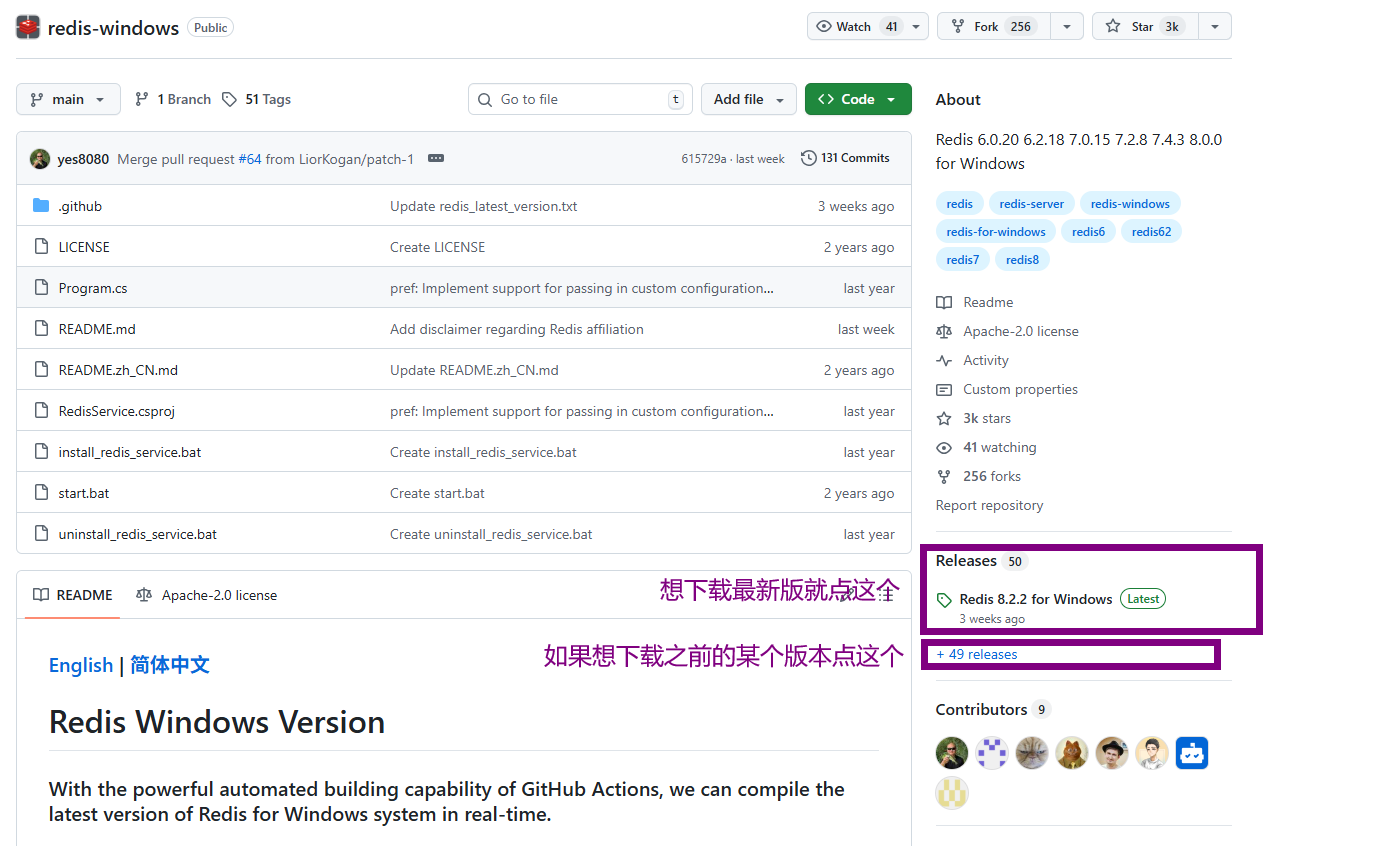Open the '+ 49 releases' link

tap(977, 654)
